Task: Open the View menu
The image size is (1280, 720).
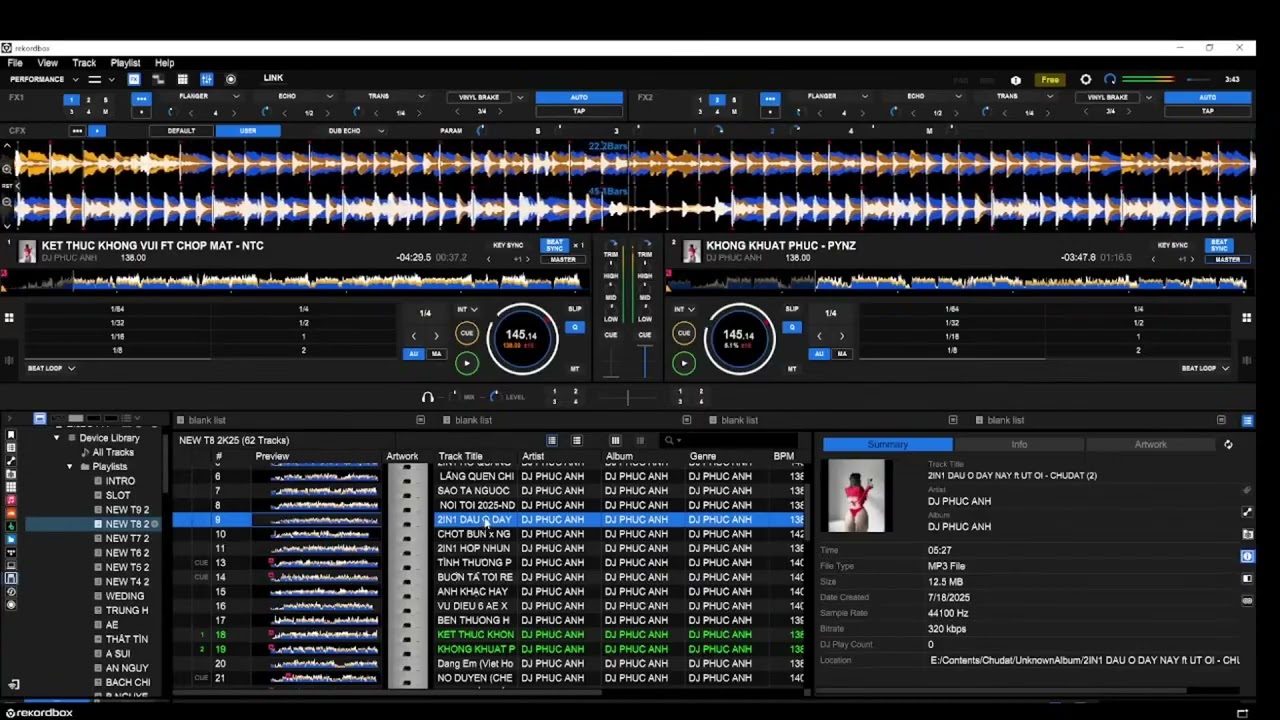Action: 47,63
